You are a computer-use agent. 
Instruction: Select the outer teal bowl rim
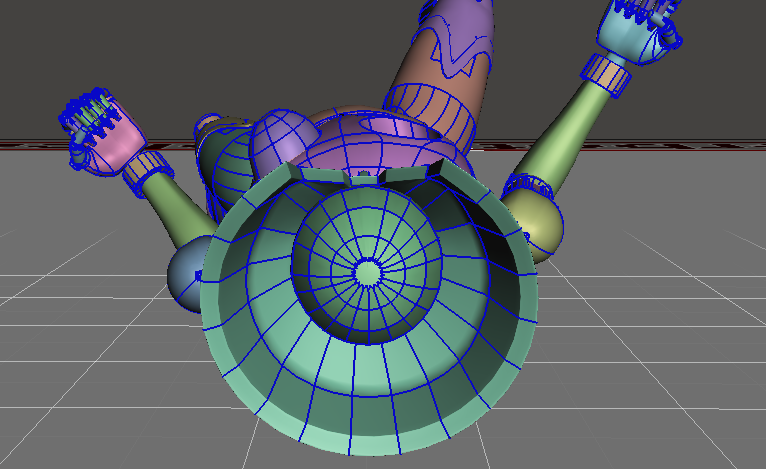coord(369,308)
